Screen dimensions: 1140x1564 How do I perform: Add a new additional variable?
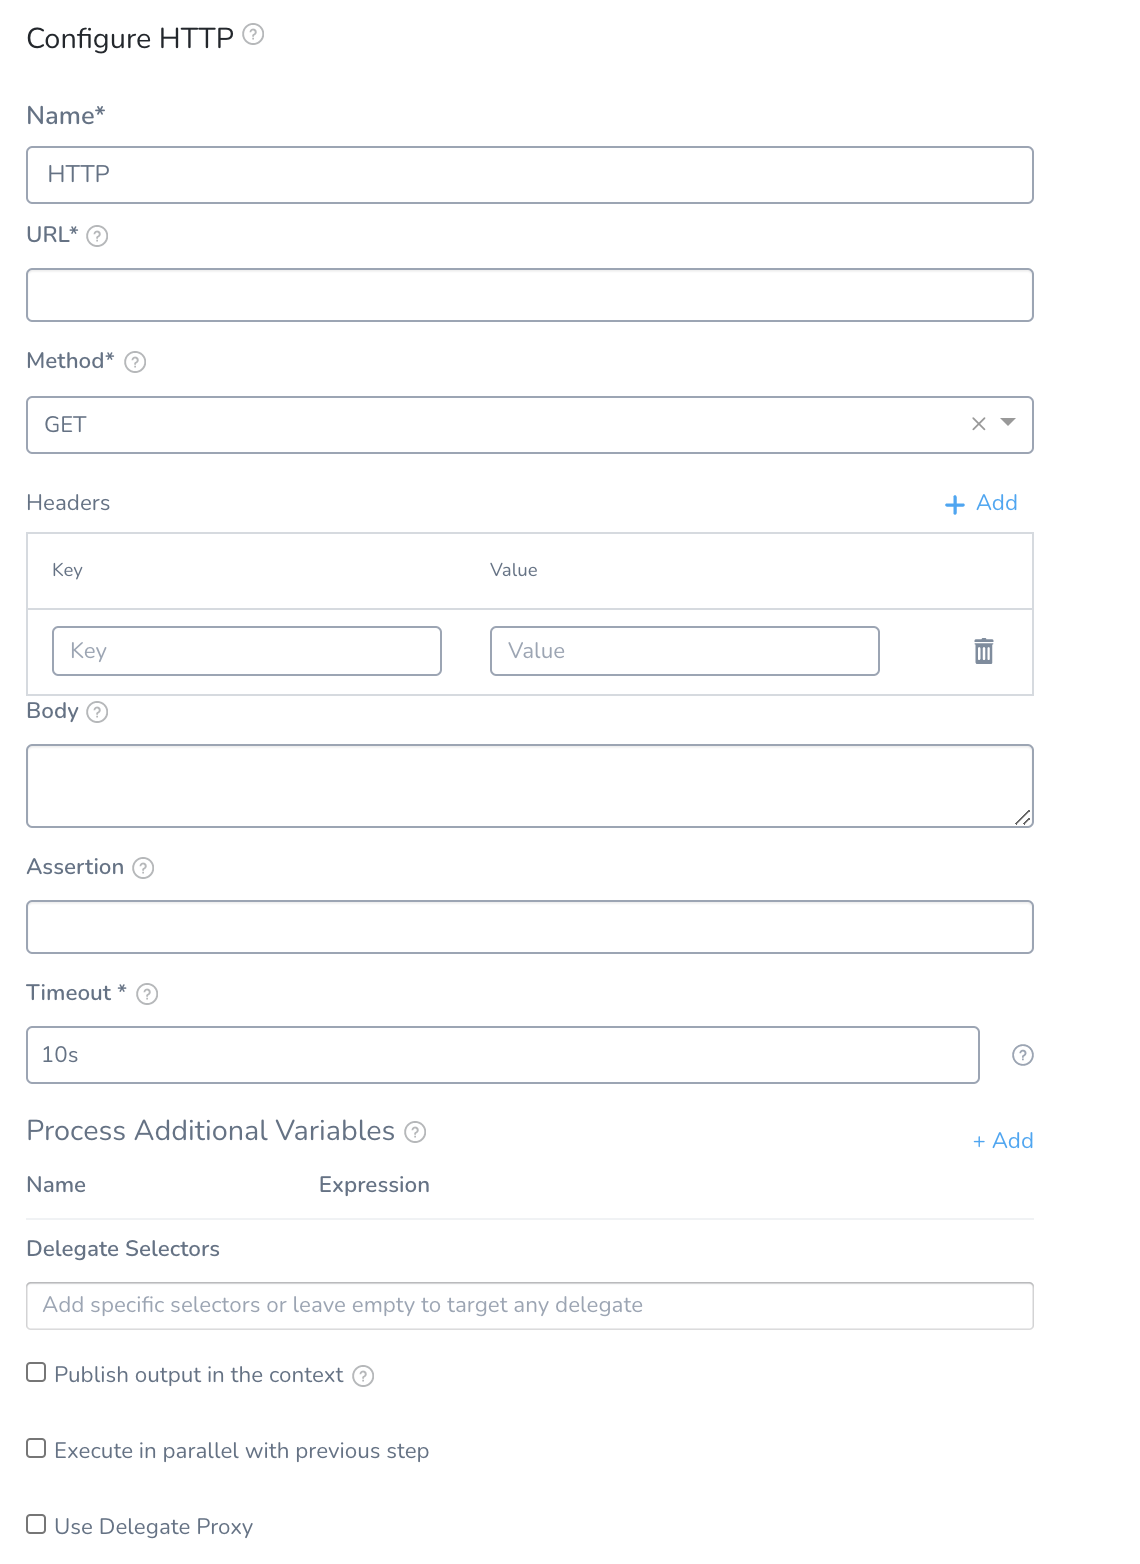(1003, 1141)
